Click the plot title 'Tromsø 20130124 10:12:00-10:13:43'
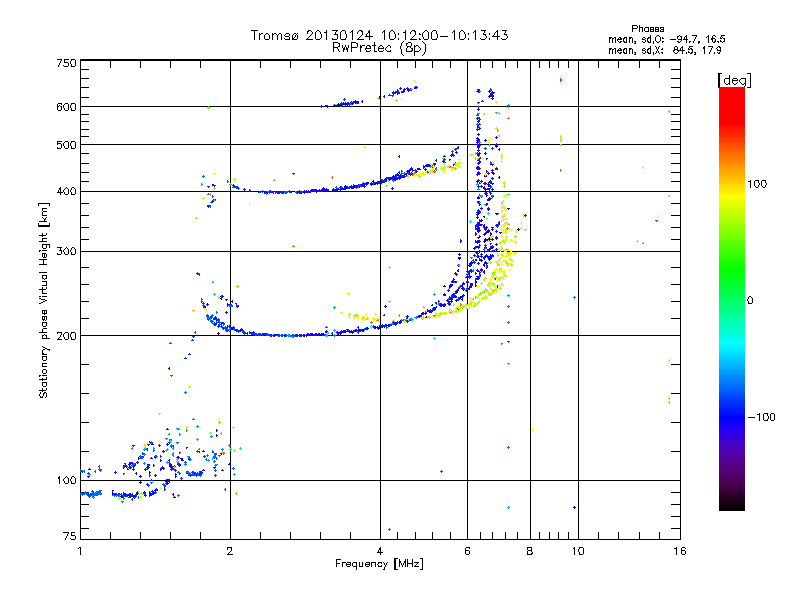 click(x=380, y=35)
